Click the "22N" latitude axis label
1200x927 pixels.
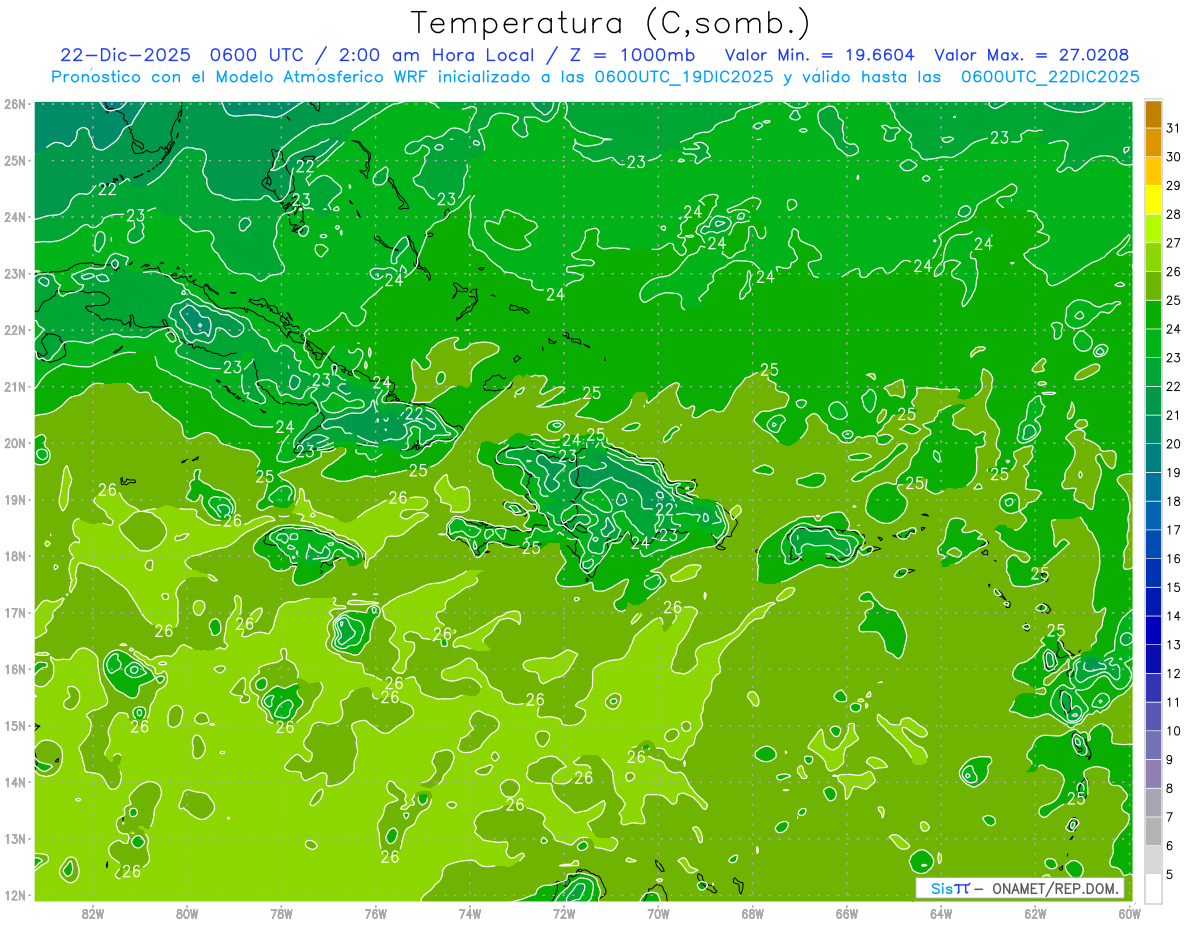[x=15, y=330]
